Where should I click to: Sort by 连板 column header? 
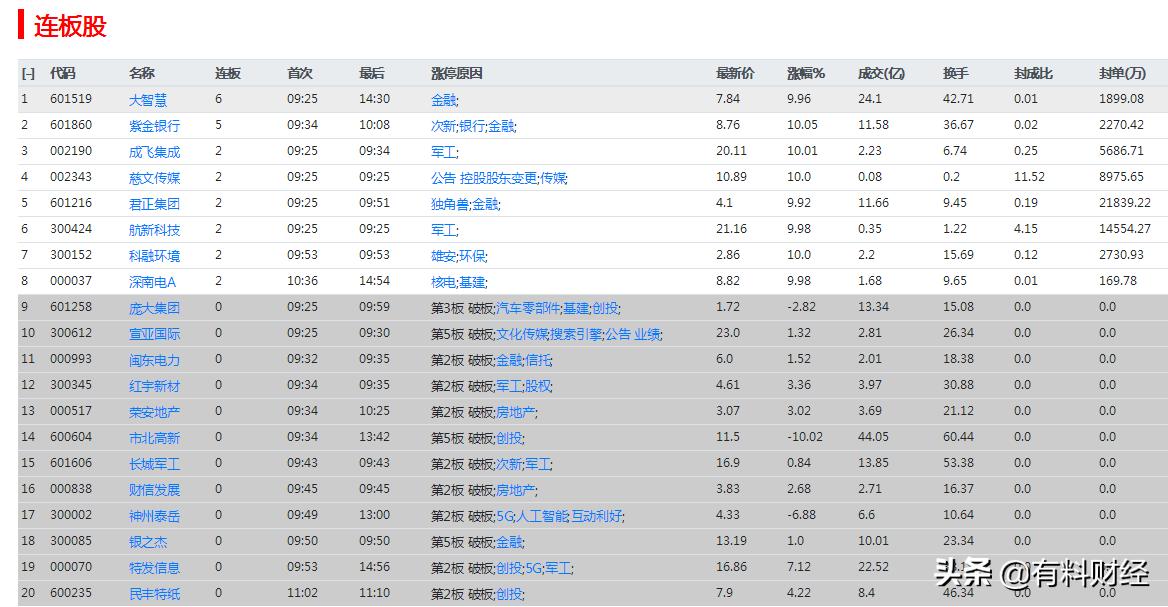pos(228,73)
